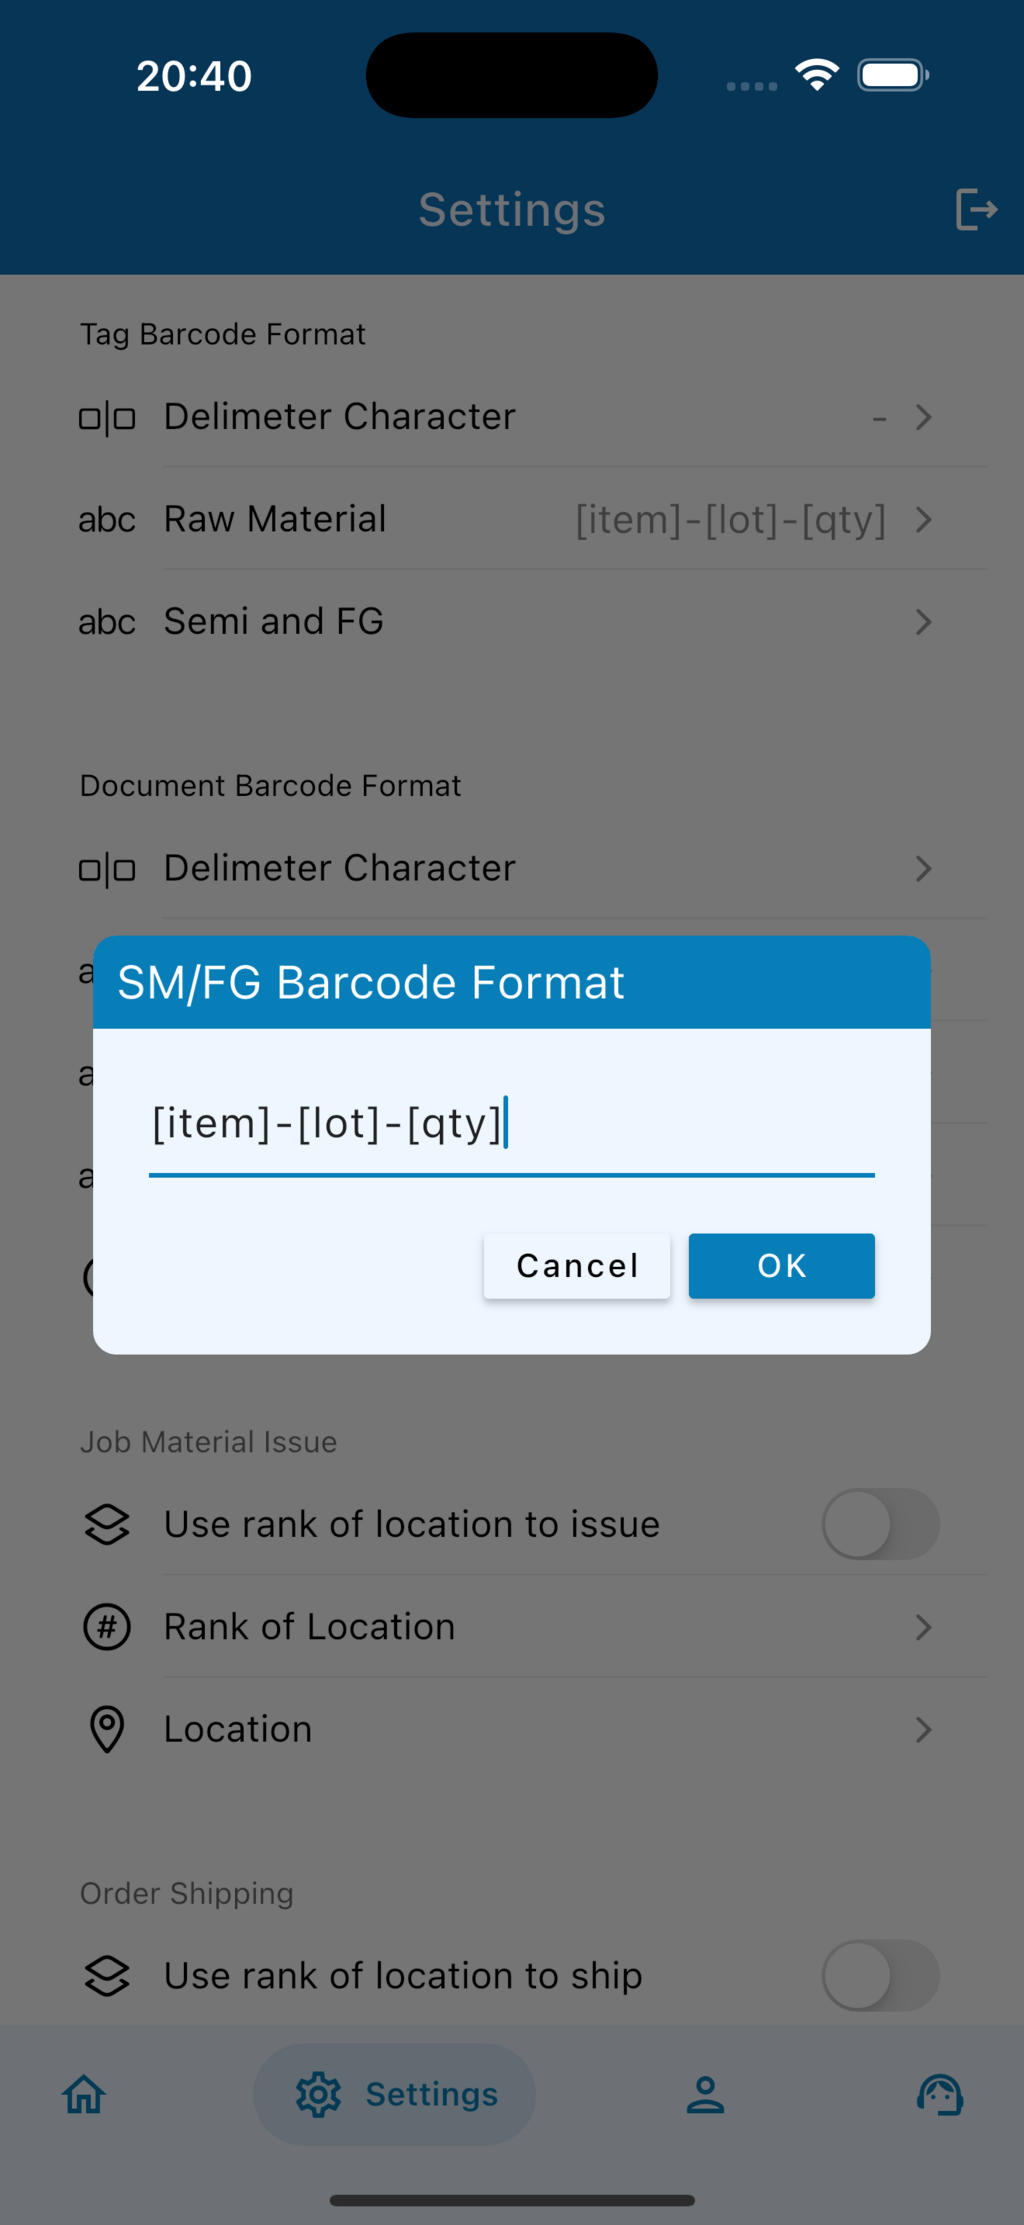Enable Use rank of location to issue

tap(880, 1524)
